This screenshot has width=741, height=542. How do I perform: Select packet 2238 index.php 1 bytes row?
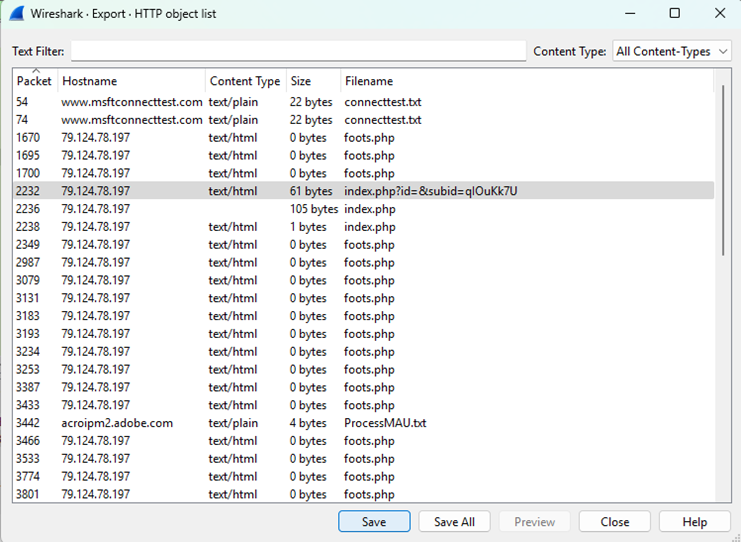tap(363, 227)
